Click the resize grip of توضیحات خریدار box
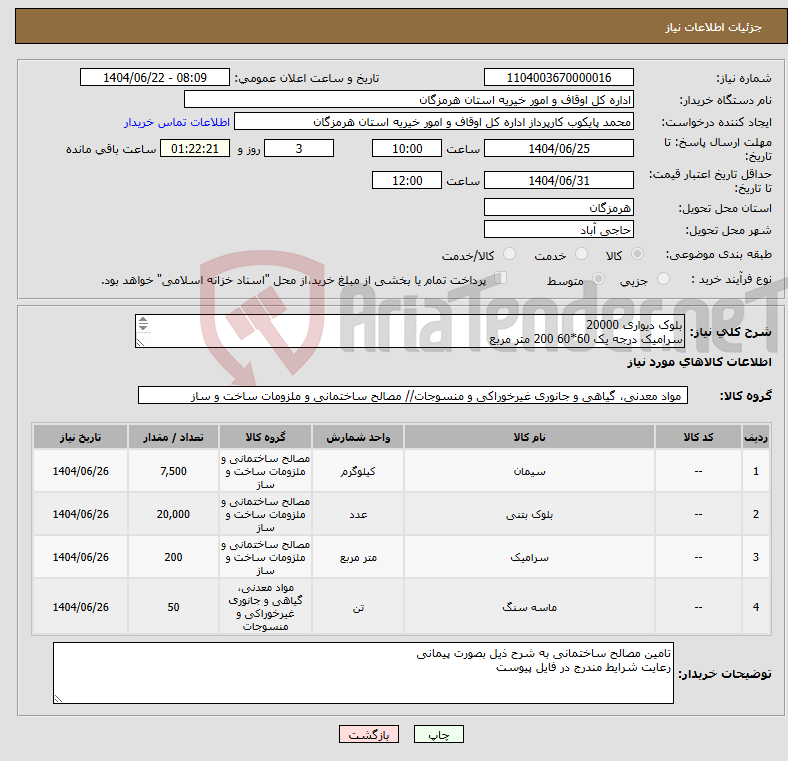 point(58,698)
